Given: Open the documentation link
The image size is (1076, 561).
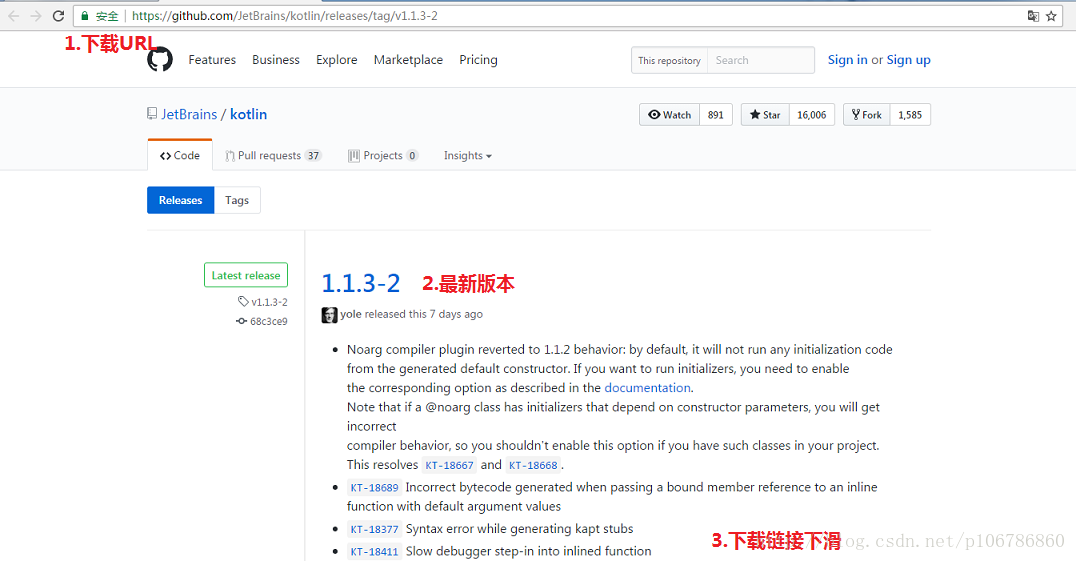Looking at the screenshot, I should tap(647, 387).
